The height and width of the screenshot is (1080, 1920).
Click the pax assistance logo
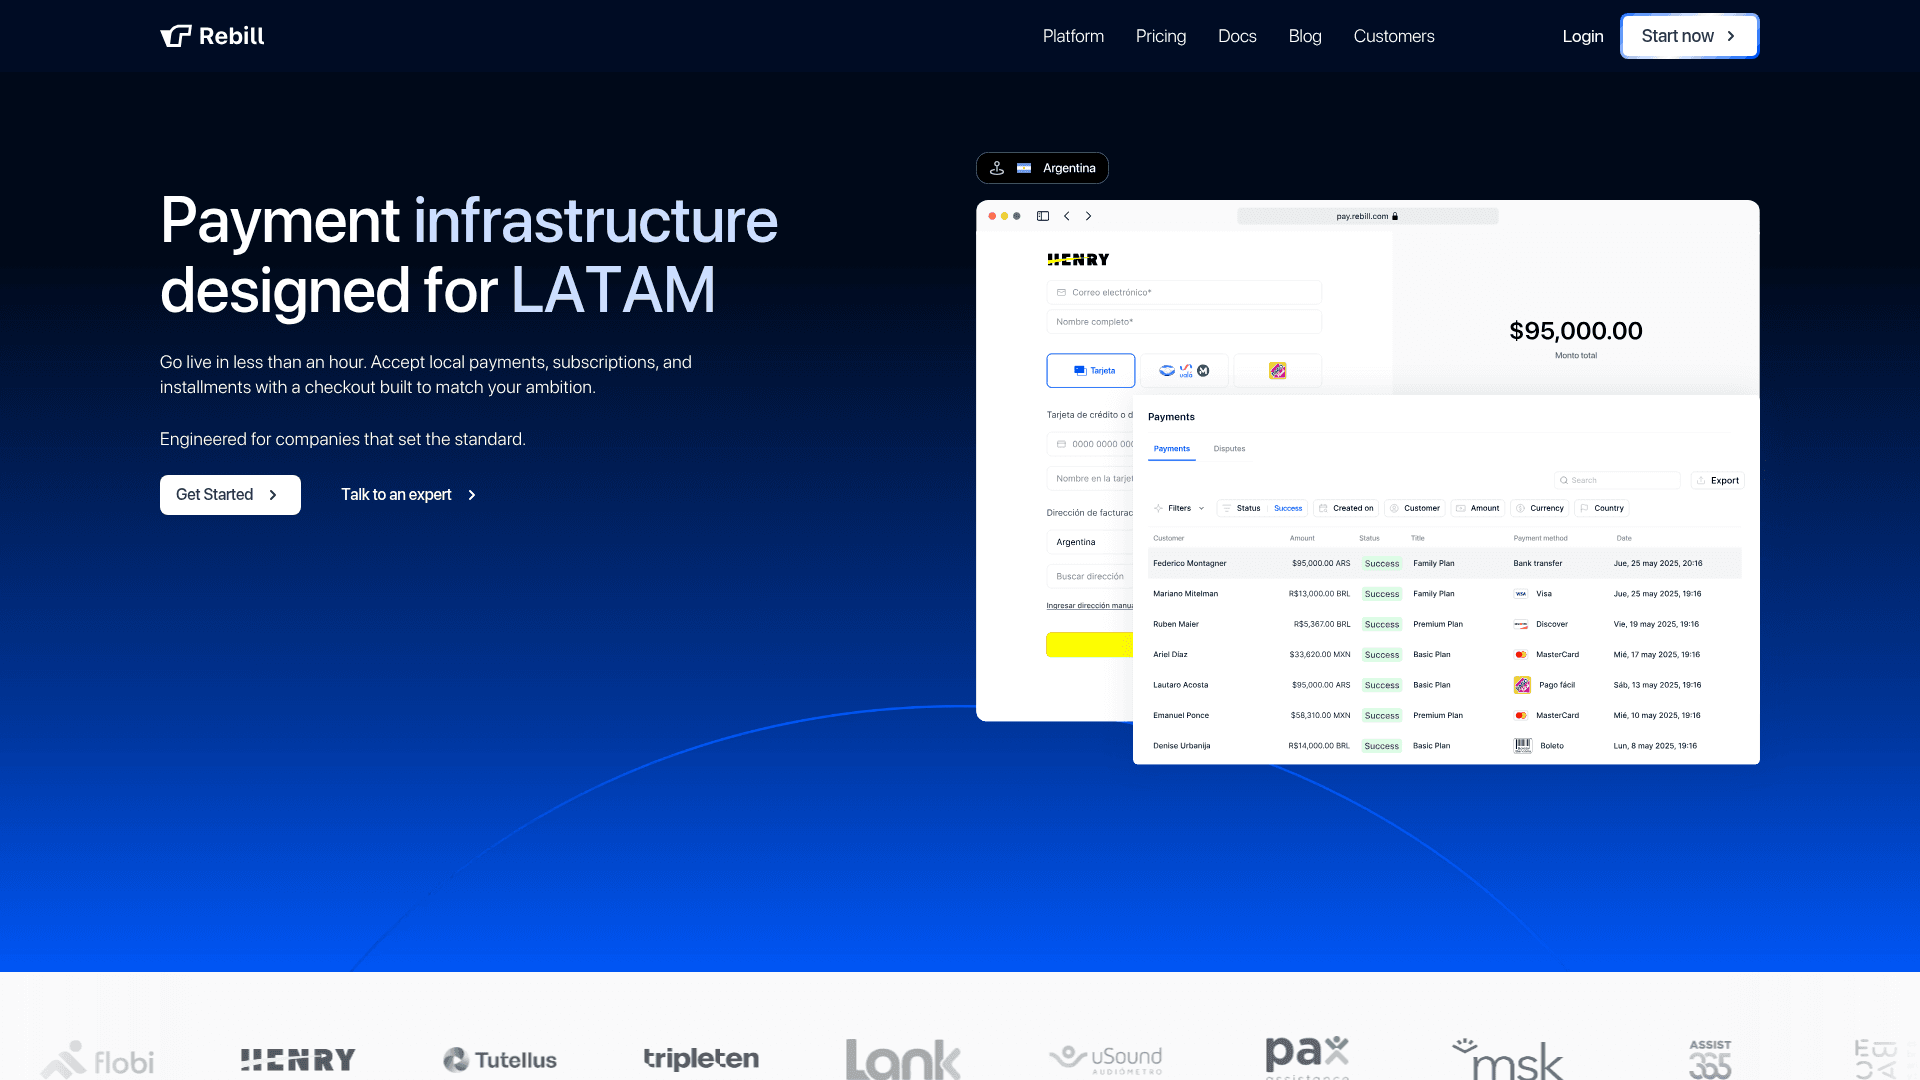point(1307,1058)
